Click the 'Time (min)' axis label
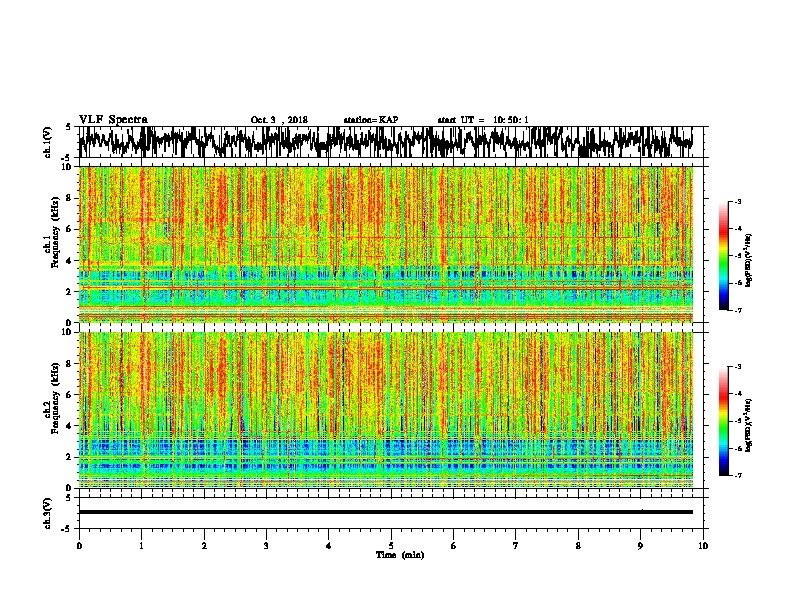Screen dimensions: 792x612 click(400, 555)
